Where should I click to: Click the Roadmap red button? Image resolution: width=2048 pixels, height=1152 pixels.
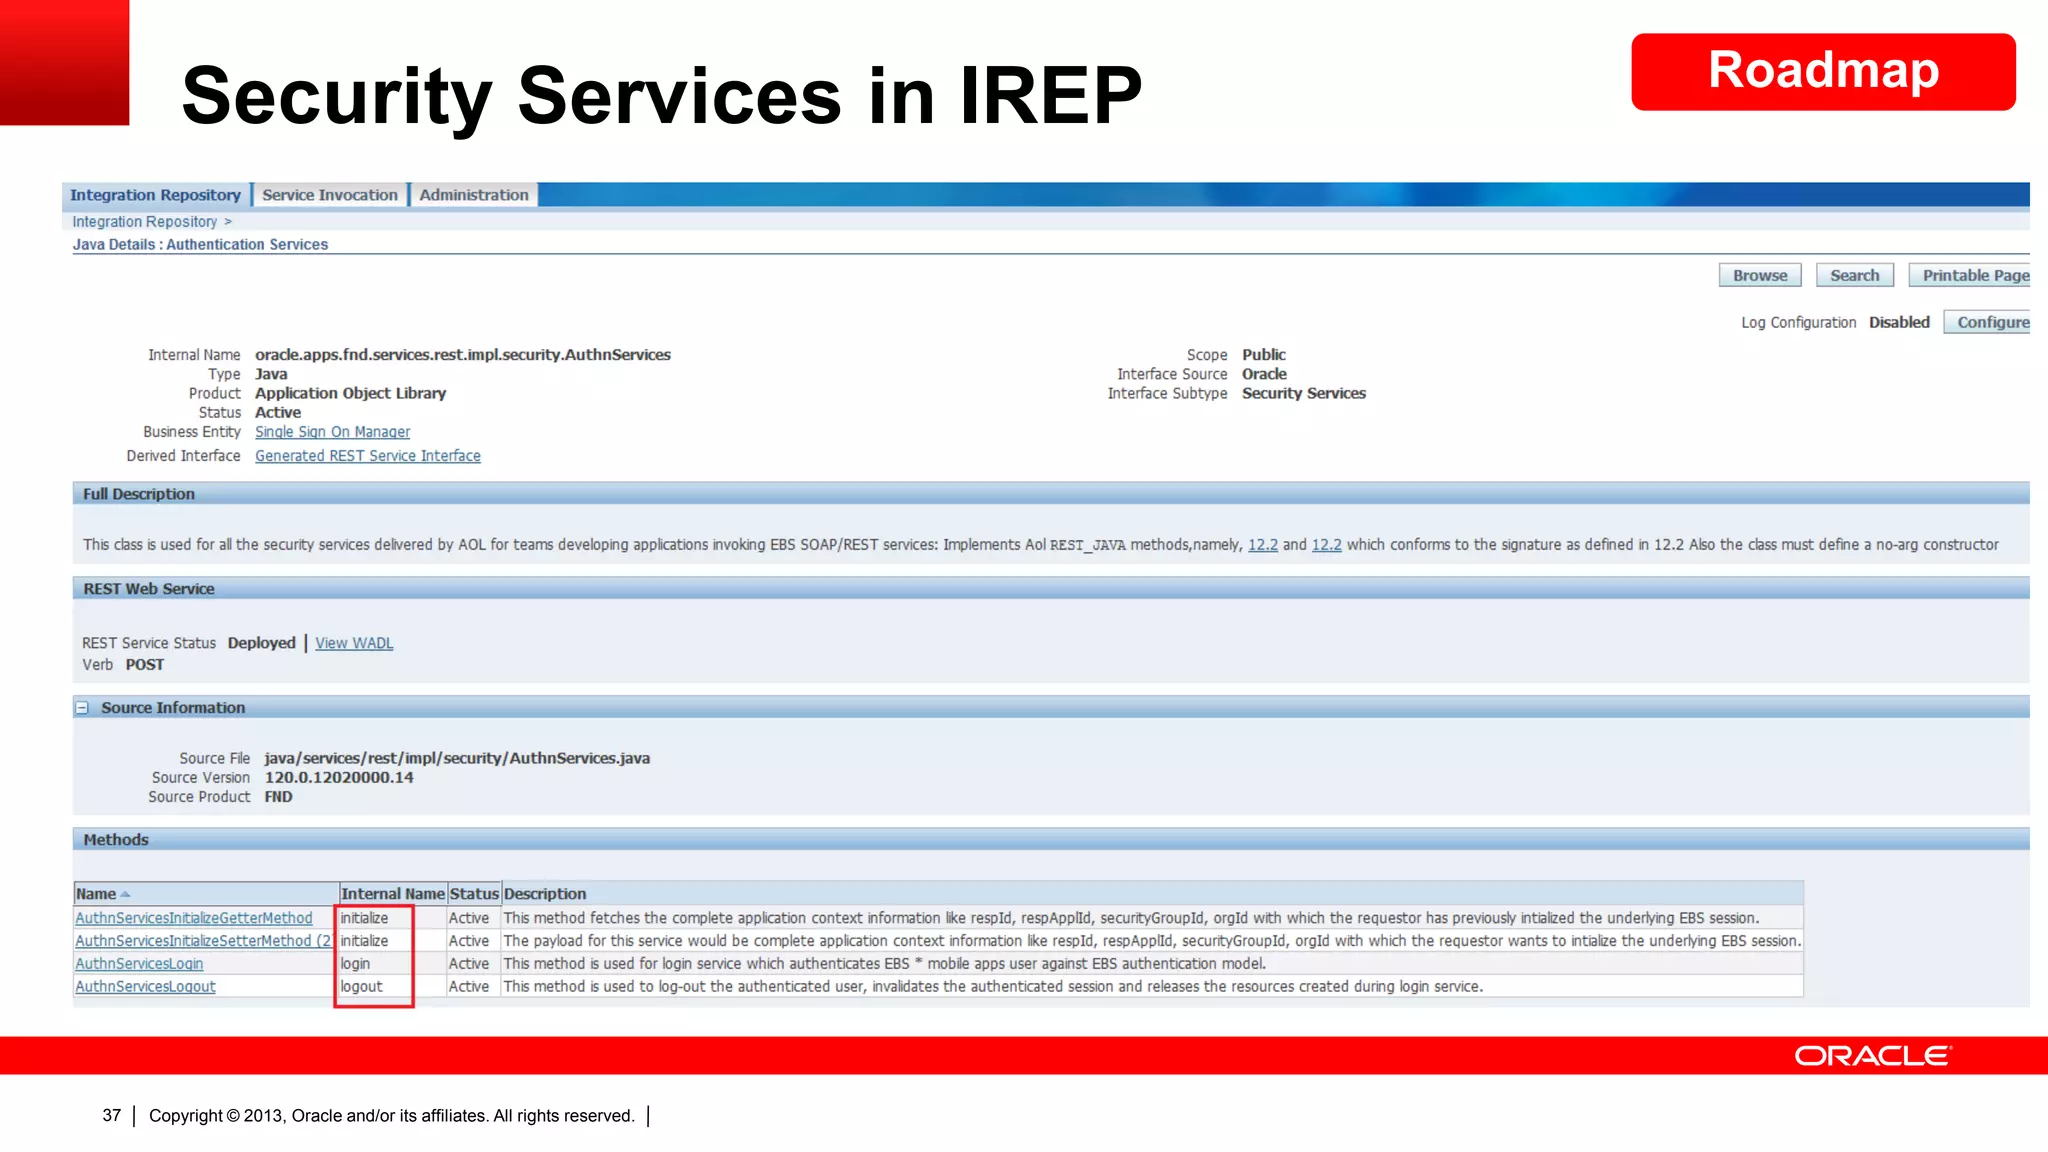click(x=1823, y=72)
